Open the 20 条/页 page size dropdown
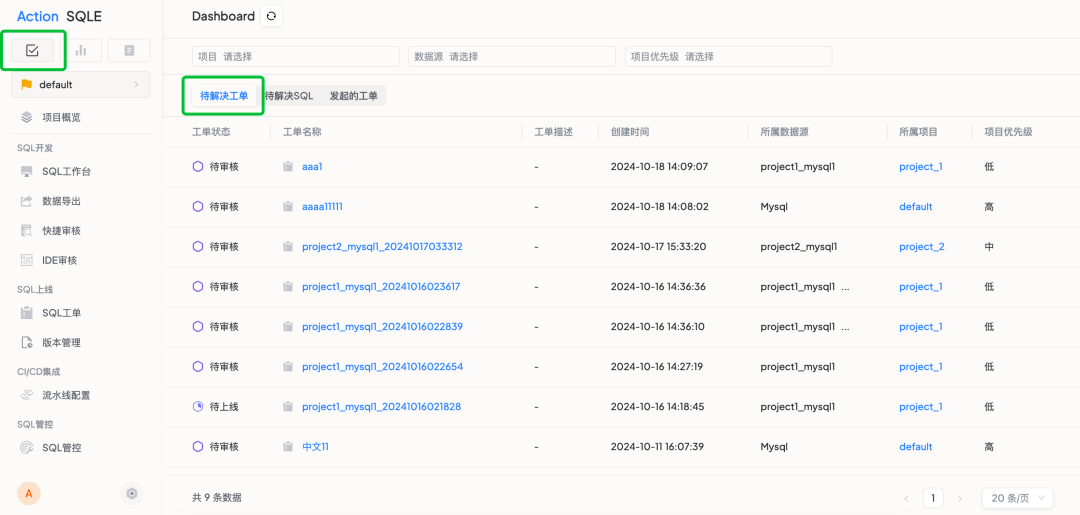 click(1018, 498)
